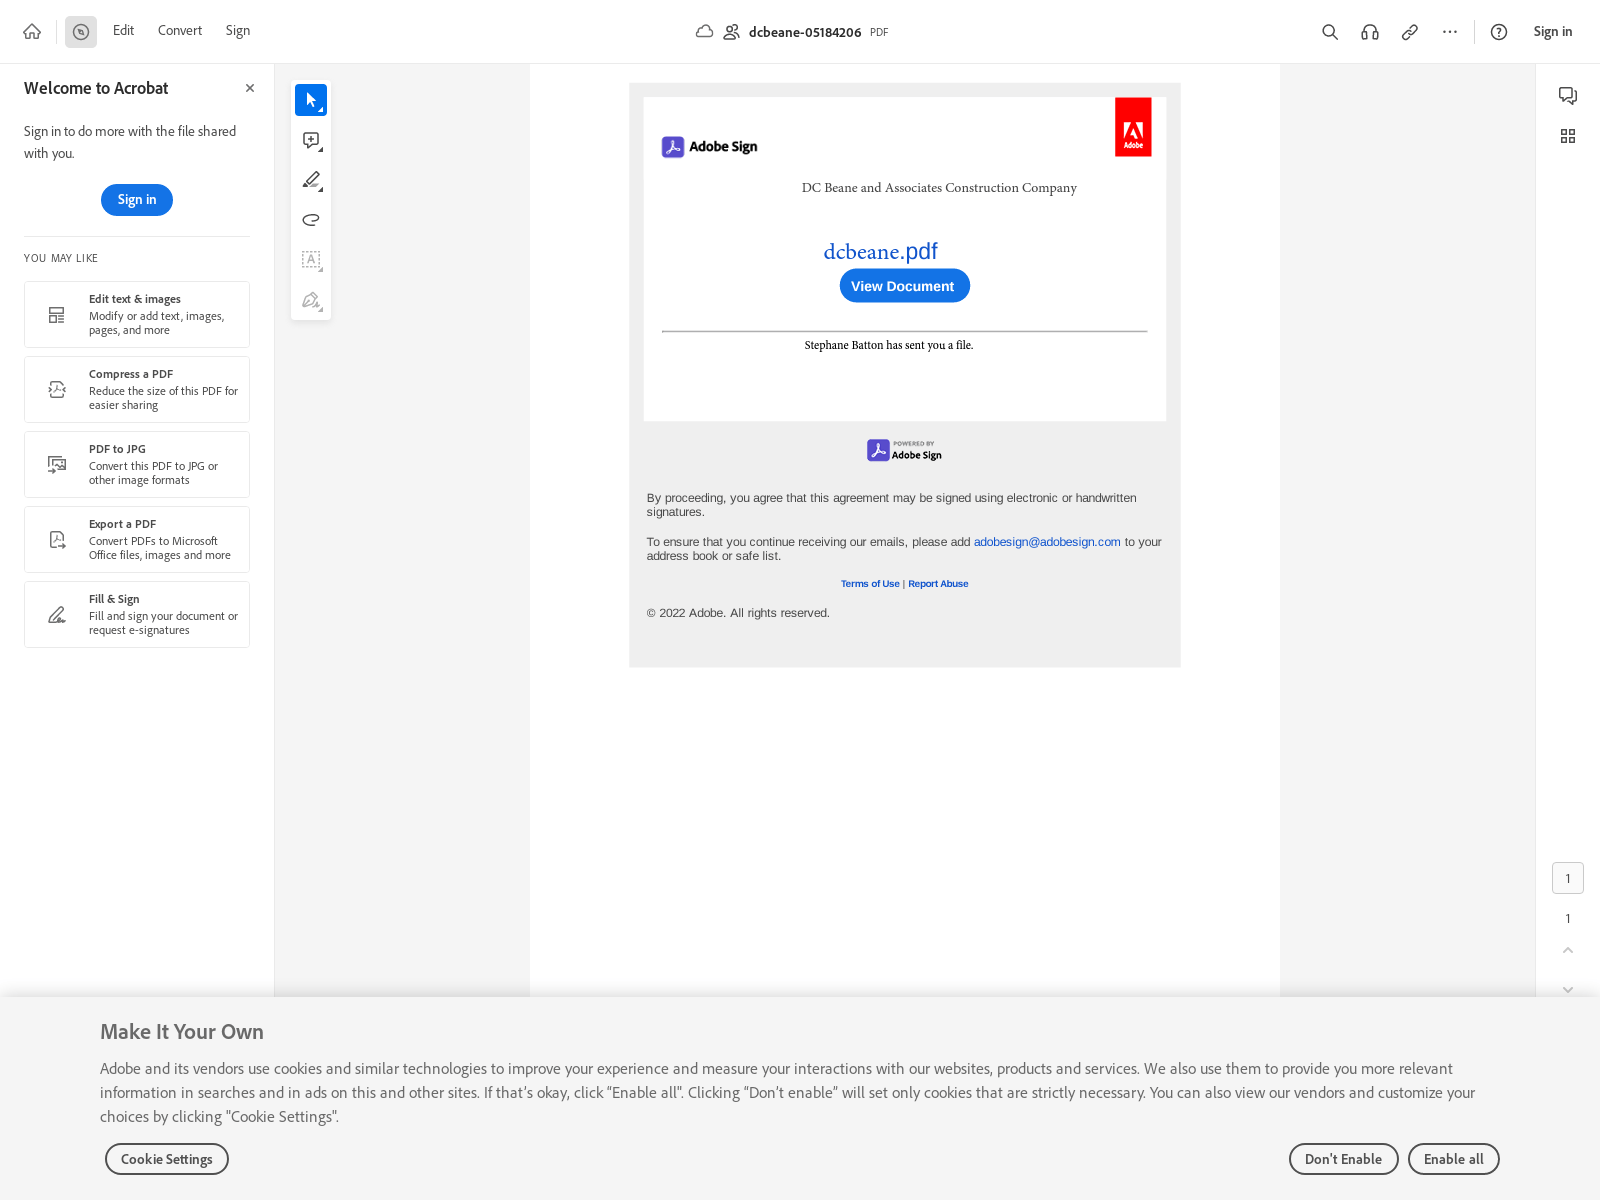This screenshot has width=1600, height=1200.
Task: Open the Edit text & images card
Action: pos(137,314)
